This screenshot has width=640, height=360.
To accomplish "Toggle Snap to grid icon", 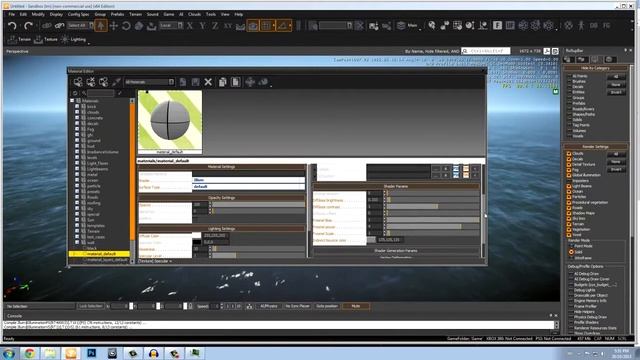I will [x=267, y=26].
